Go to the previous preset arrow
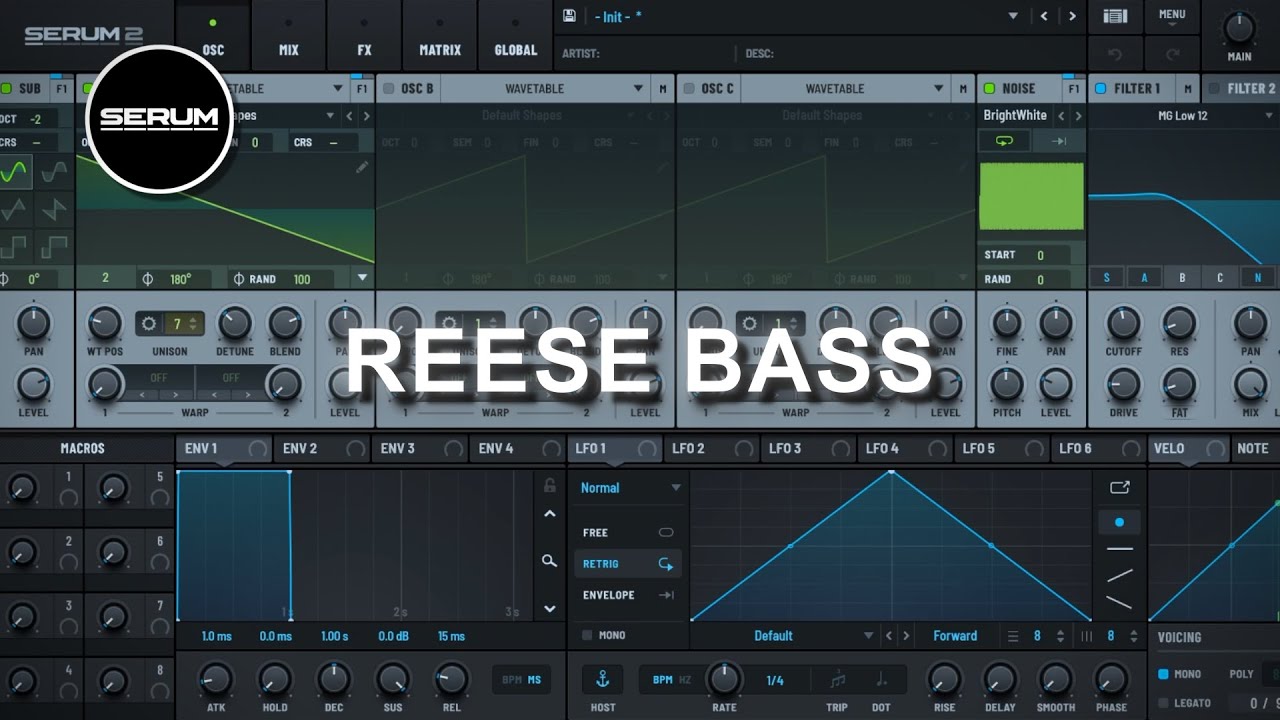The image size is (1280, 720). click(1044, 16)
